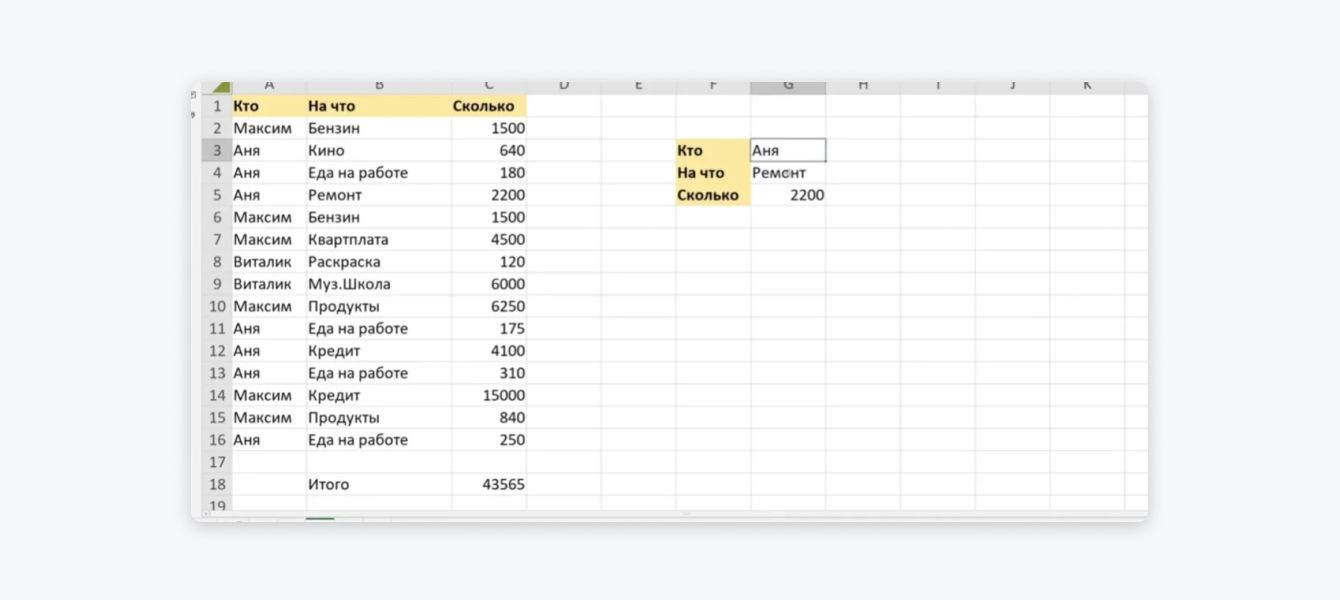Click the 'Сколько' header cell in column C

(x=488, y=105)
